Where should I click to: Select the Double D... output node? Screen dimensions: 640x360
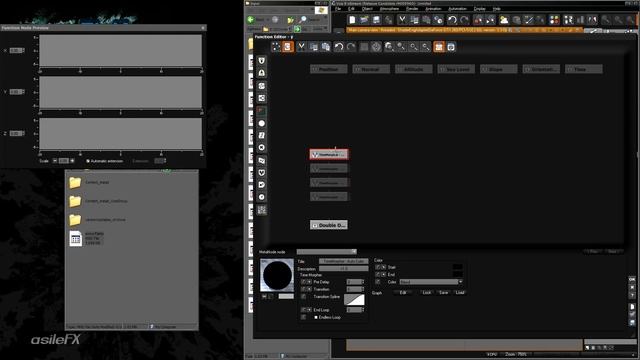click(x=329, y=225)
